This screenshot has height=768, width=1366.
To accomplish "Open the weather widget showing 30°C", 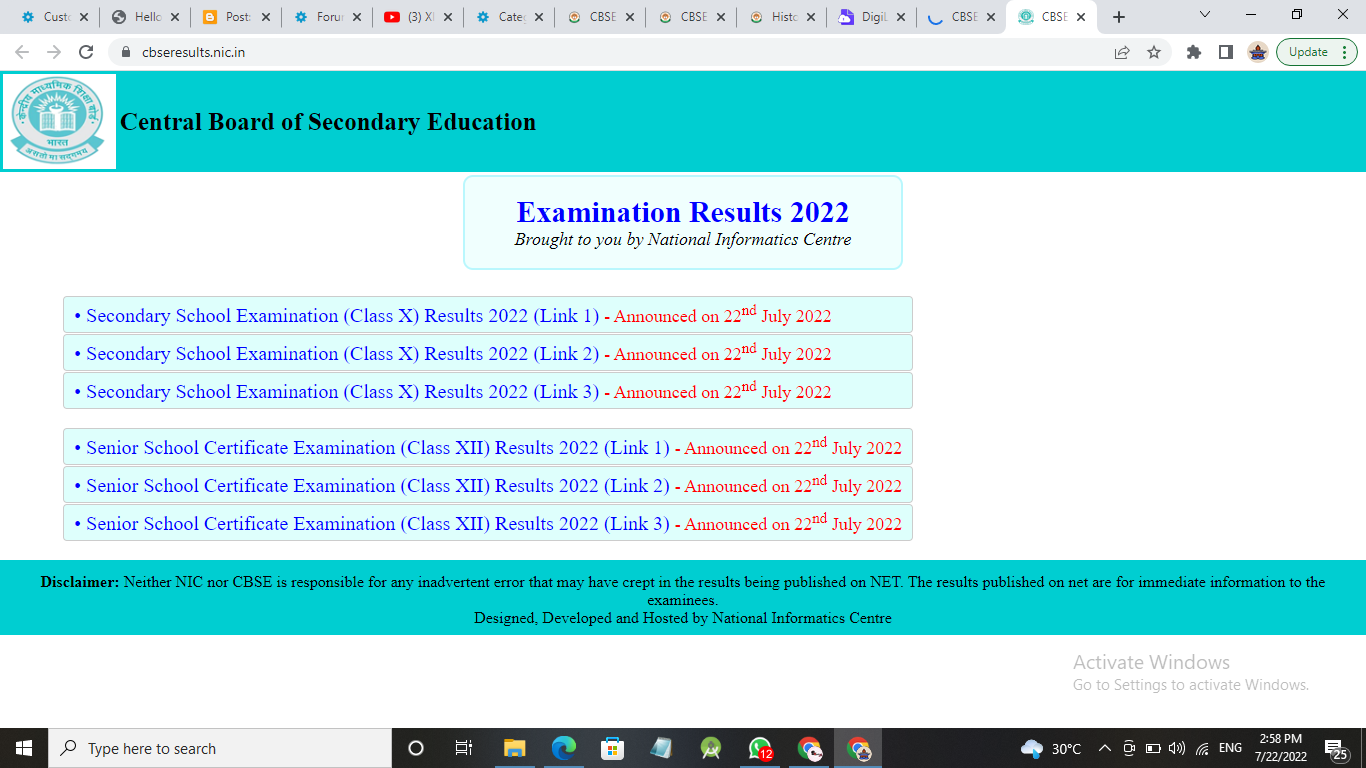I will click(x=1051, y=748).
